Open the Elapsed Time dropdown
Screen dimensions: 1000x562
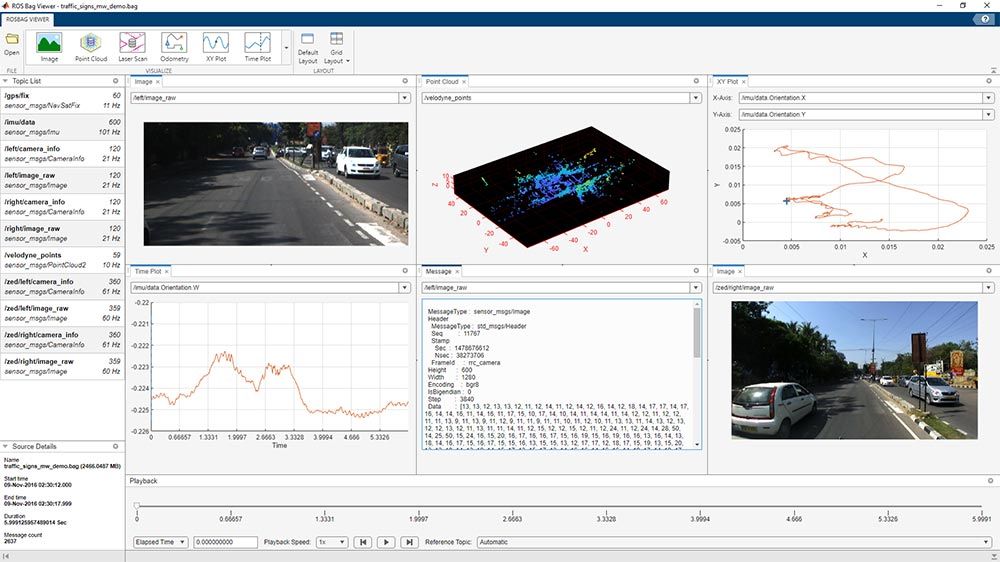click(159, 542)
